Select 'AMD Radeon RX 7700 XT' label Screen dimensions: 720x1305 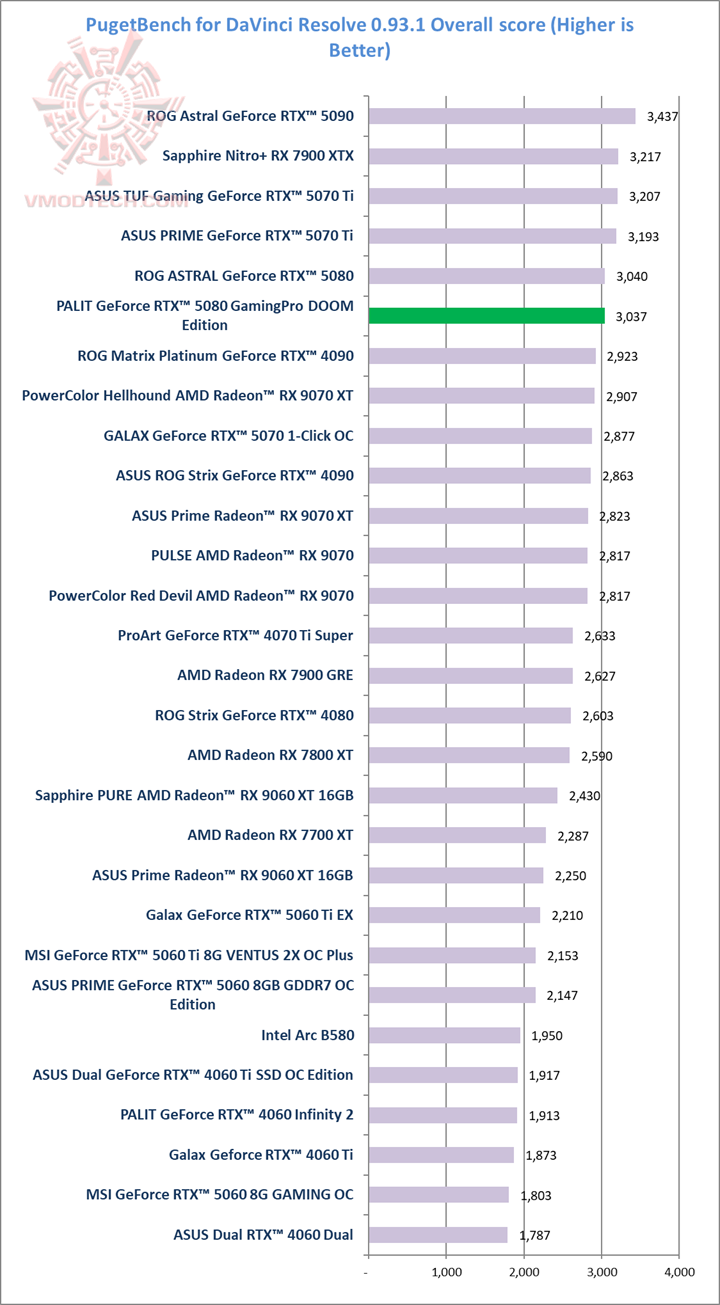click(x=271, y=835)
